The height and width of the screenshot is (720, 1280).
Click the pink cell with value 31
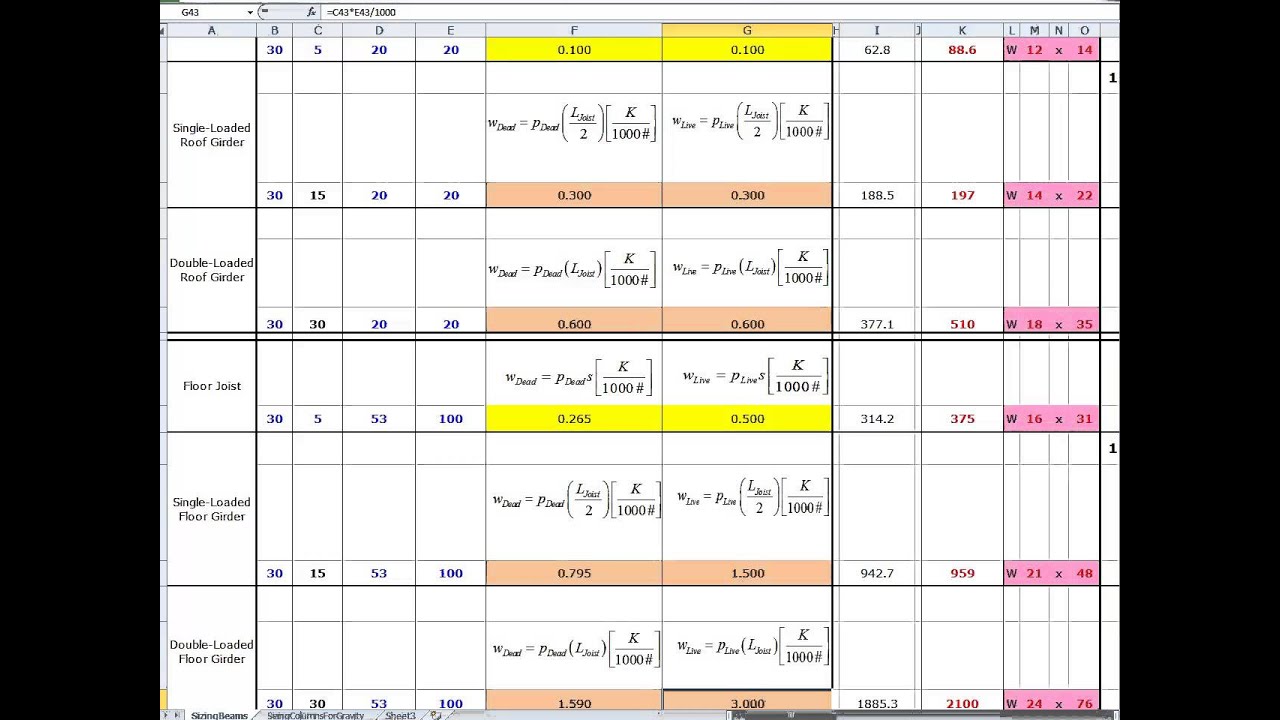tap(1084, 419)
